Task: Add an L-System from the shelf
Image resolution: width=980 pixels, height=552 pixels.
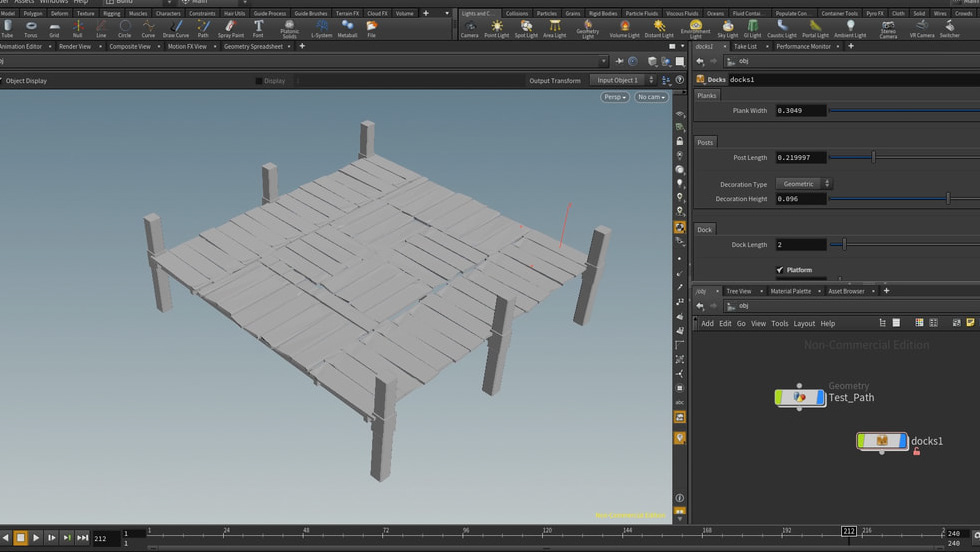Action: (321, 28)
